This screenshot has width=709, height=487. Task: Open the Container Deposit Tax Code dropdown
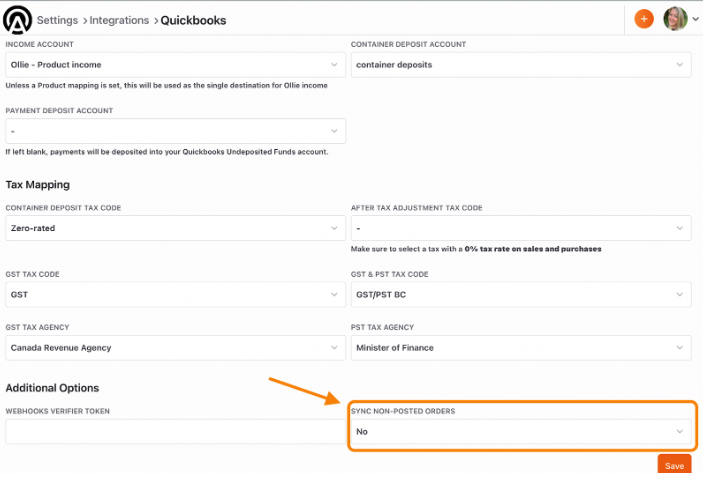pos(175,228)
